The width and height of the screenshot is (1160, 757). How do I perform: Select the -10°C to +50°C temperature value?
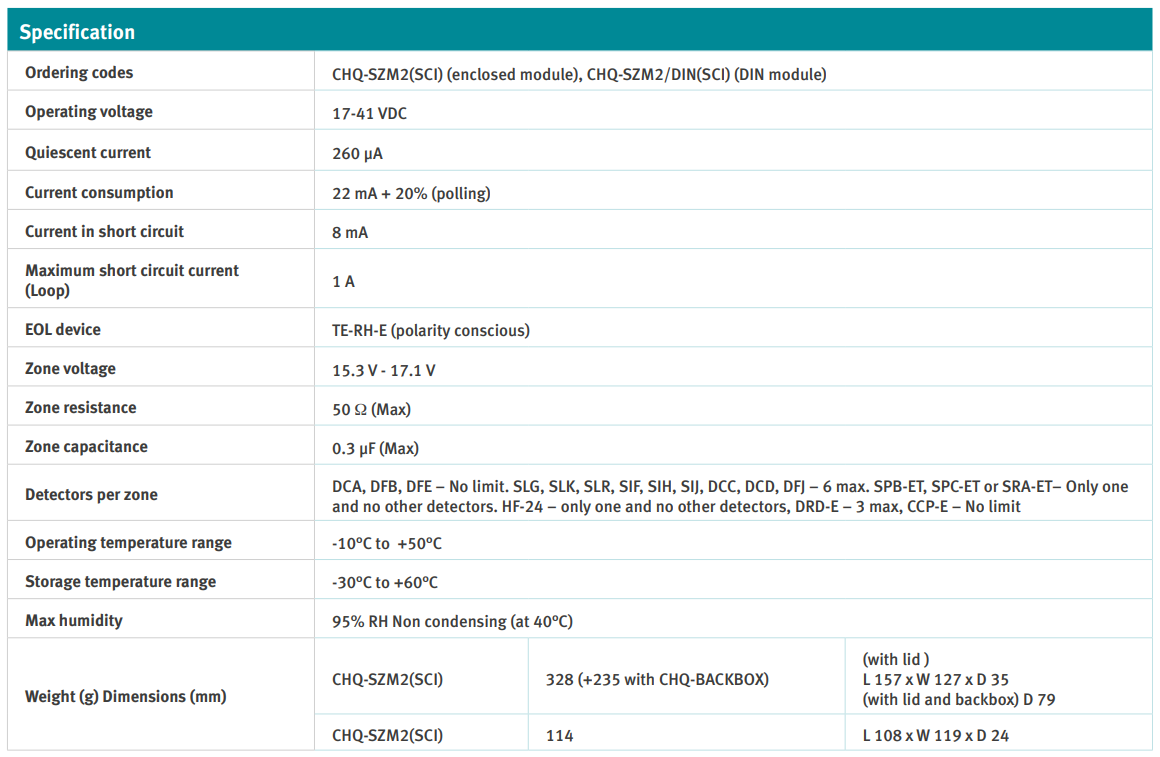coord(387,543)
